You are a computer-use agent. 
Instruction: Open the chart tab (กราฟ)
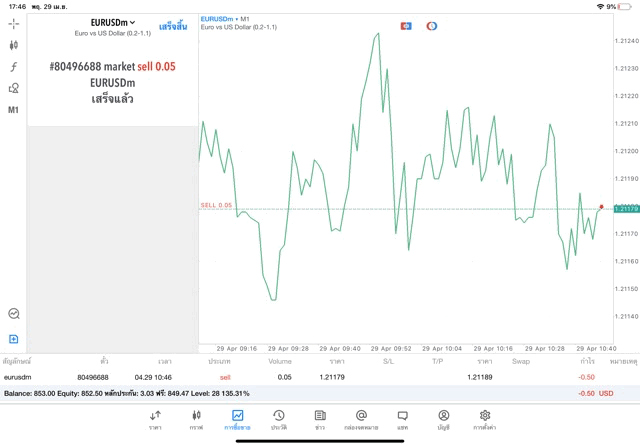point(196,420)
